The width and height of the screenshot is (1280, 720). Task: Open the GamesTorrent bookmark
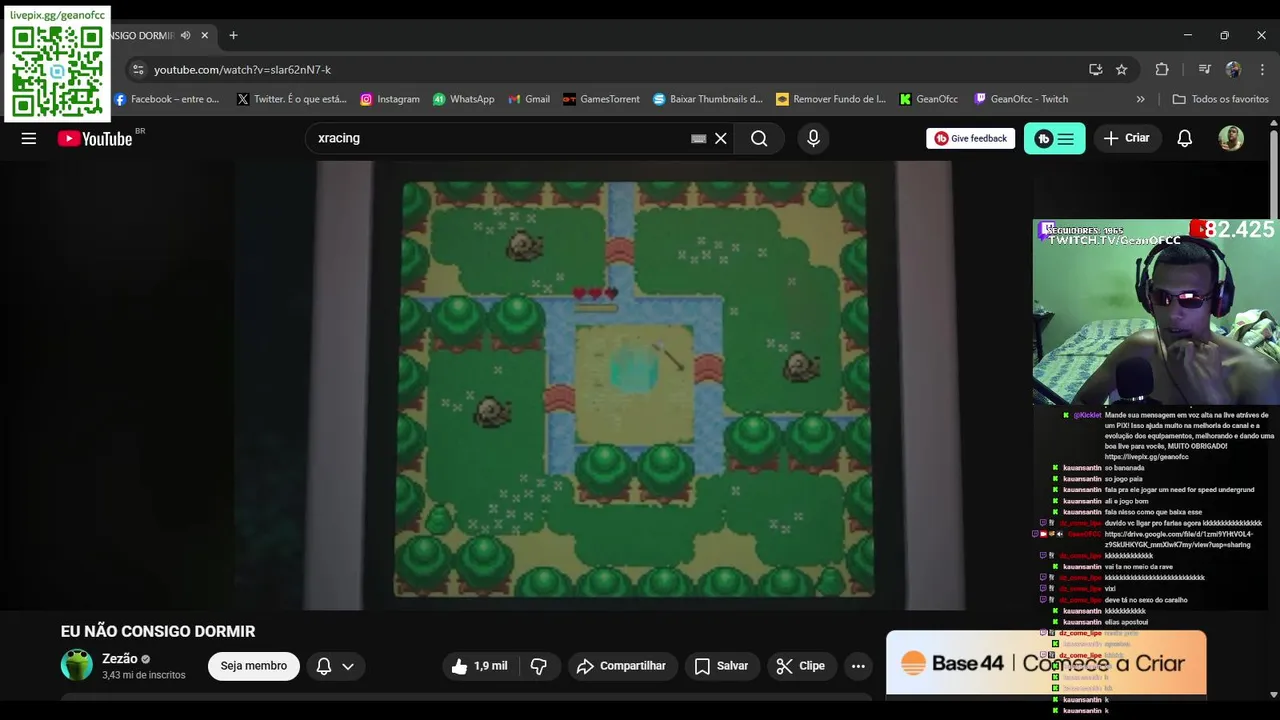coord(601,99)
